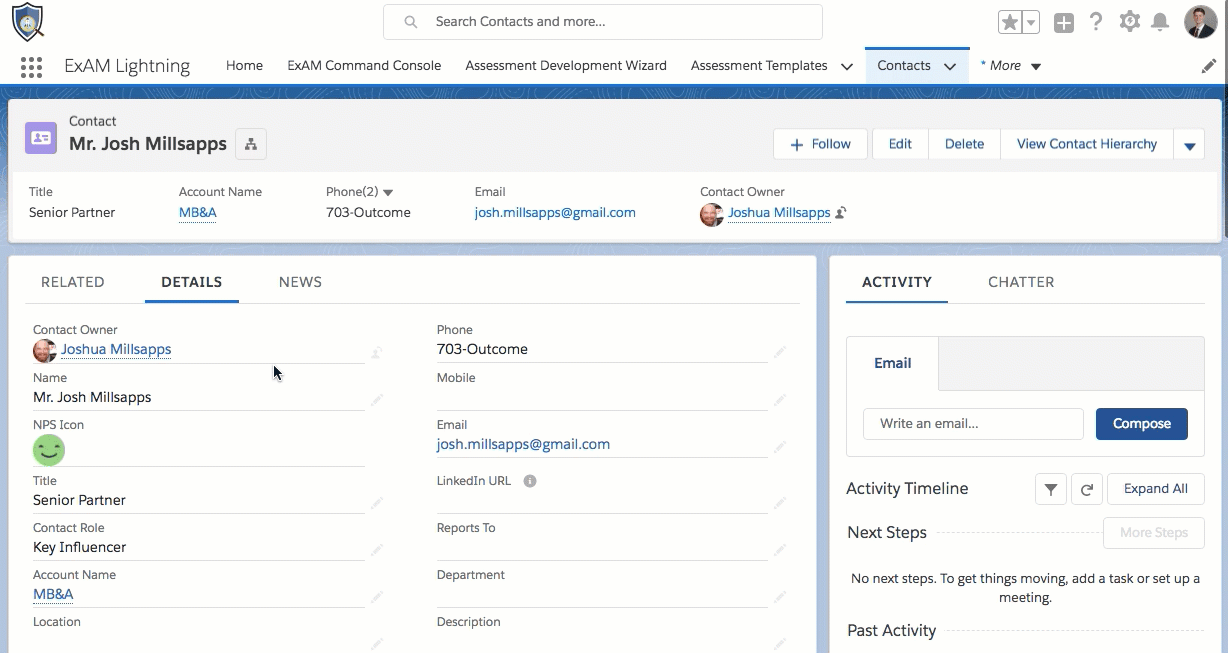Click the ExAM shield logo
The image size is (1228, 653).
28,21
